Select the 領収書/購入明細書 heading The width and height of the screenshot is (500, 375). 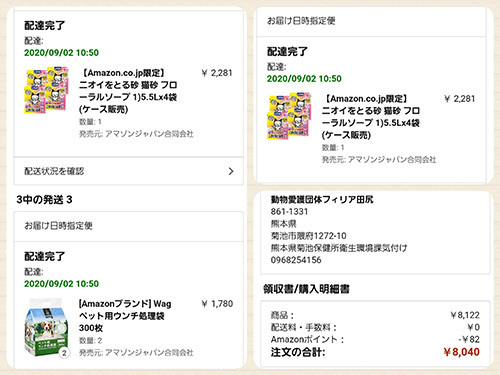(x=306, y=289)
